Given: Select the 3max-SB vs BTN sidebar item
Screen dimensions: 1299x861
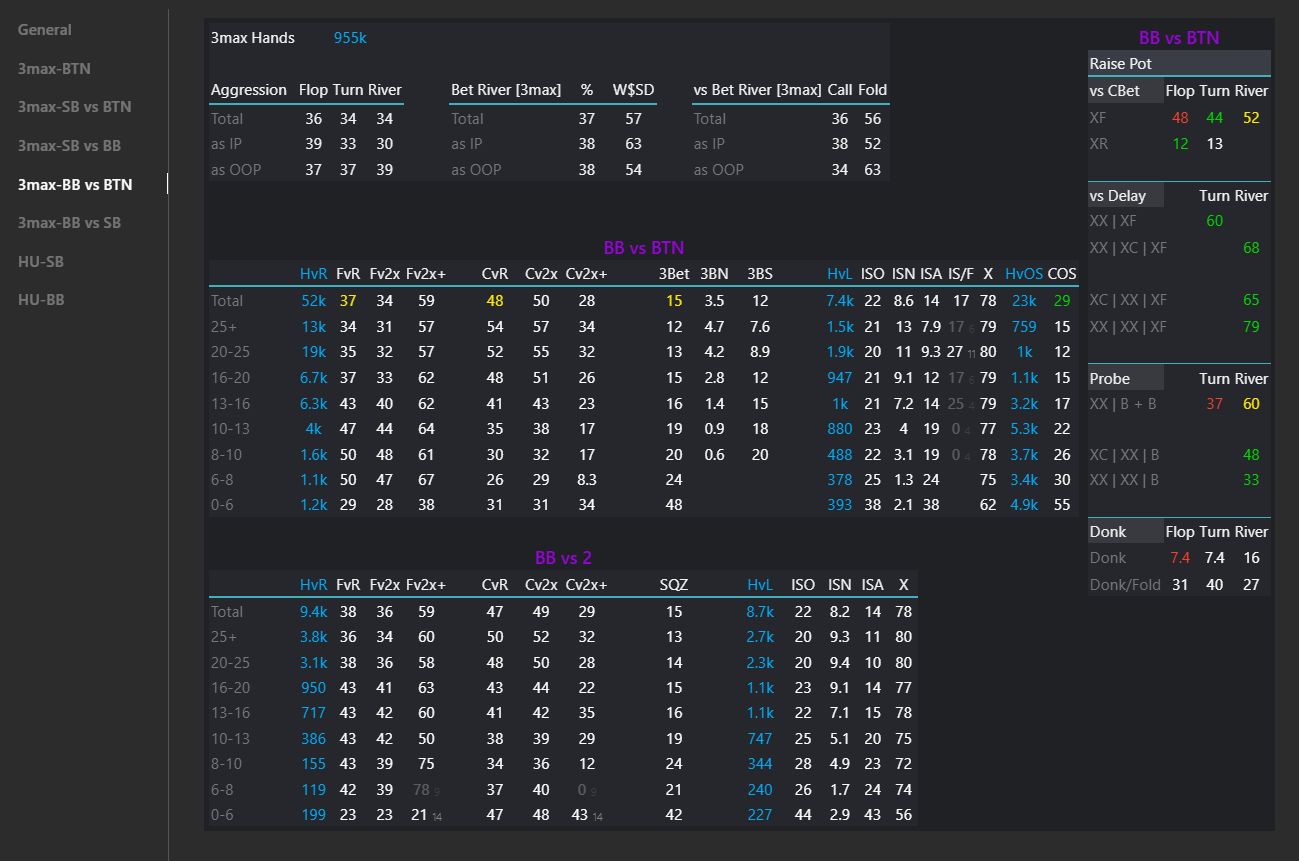Looking at the screenshot, I should (x=74, y=107).
